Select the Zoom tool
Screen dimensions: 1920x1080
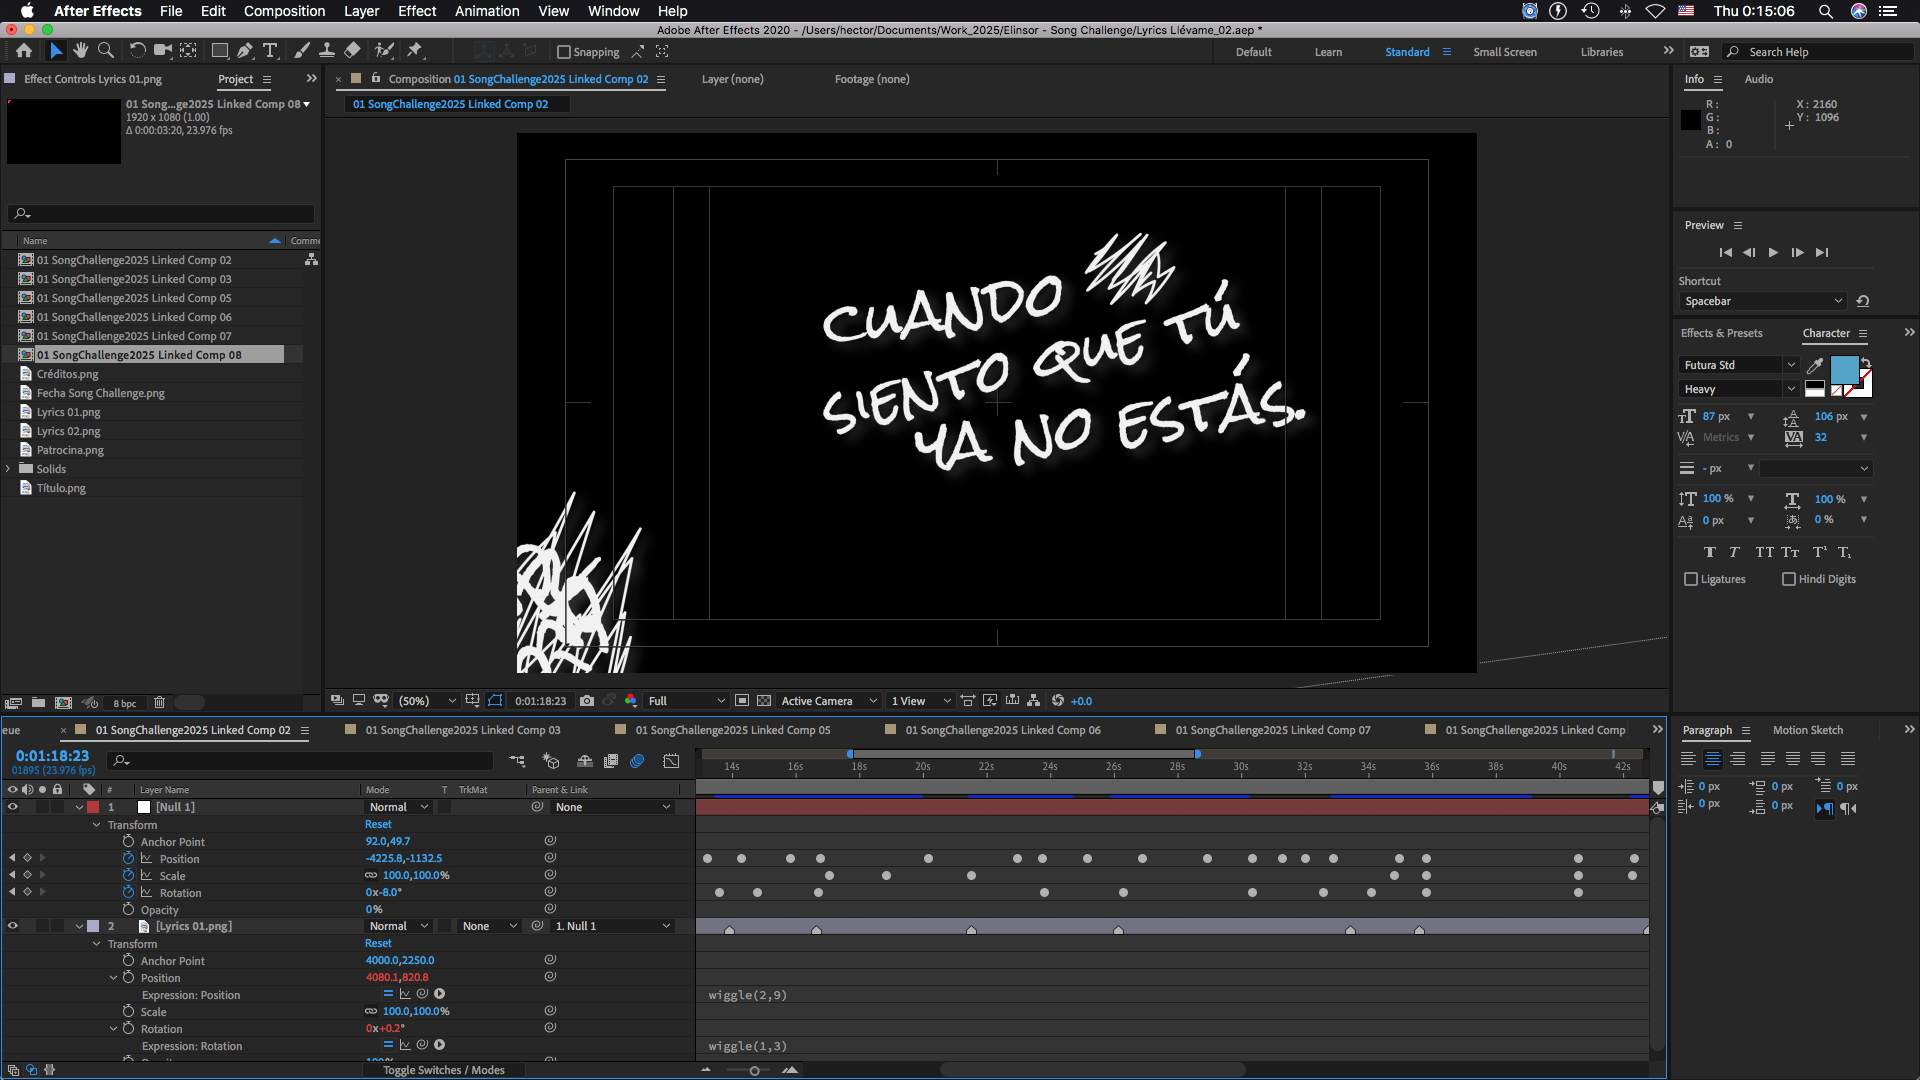coord(106,51)
